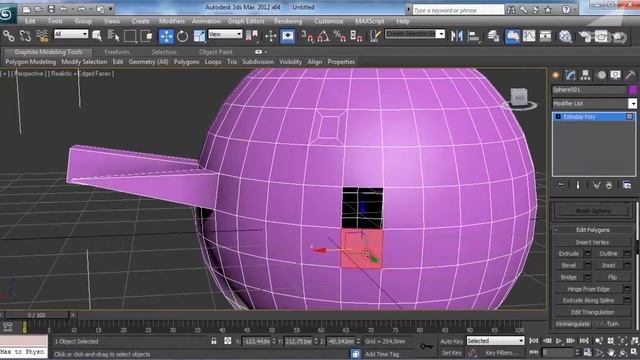Viewport: 640px width, 360px height.
Task: Open the Layer Manager icon
Action: [x=493, y=36]
